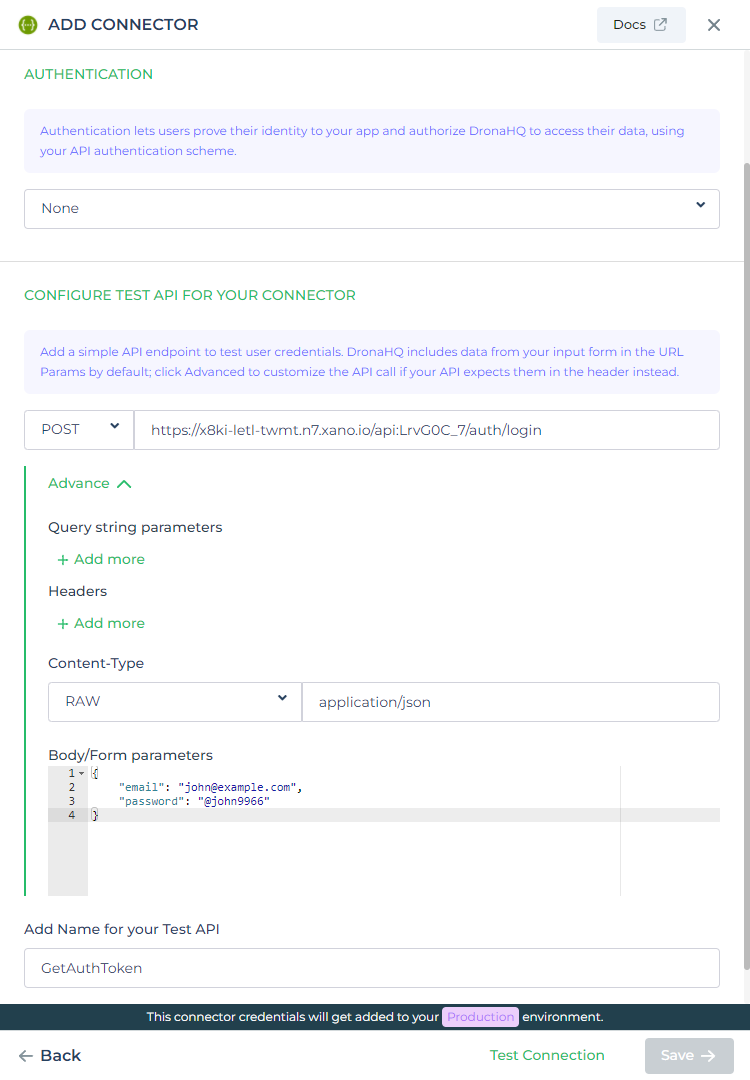
Task: Open Docs external link button
Action: click(x=640, y=25)
